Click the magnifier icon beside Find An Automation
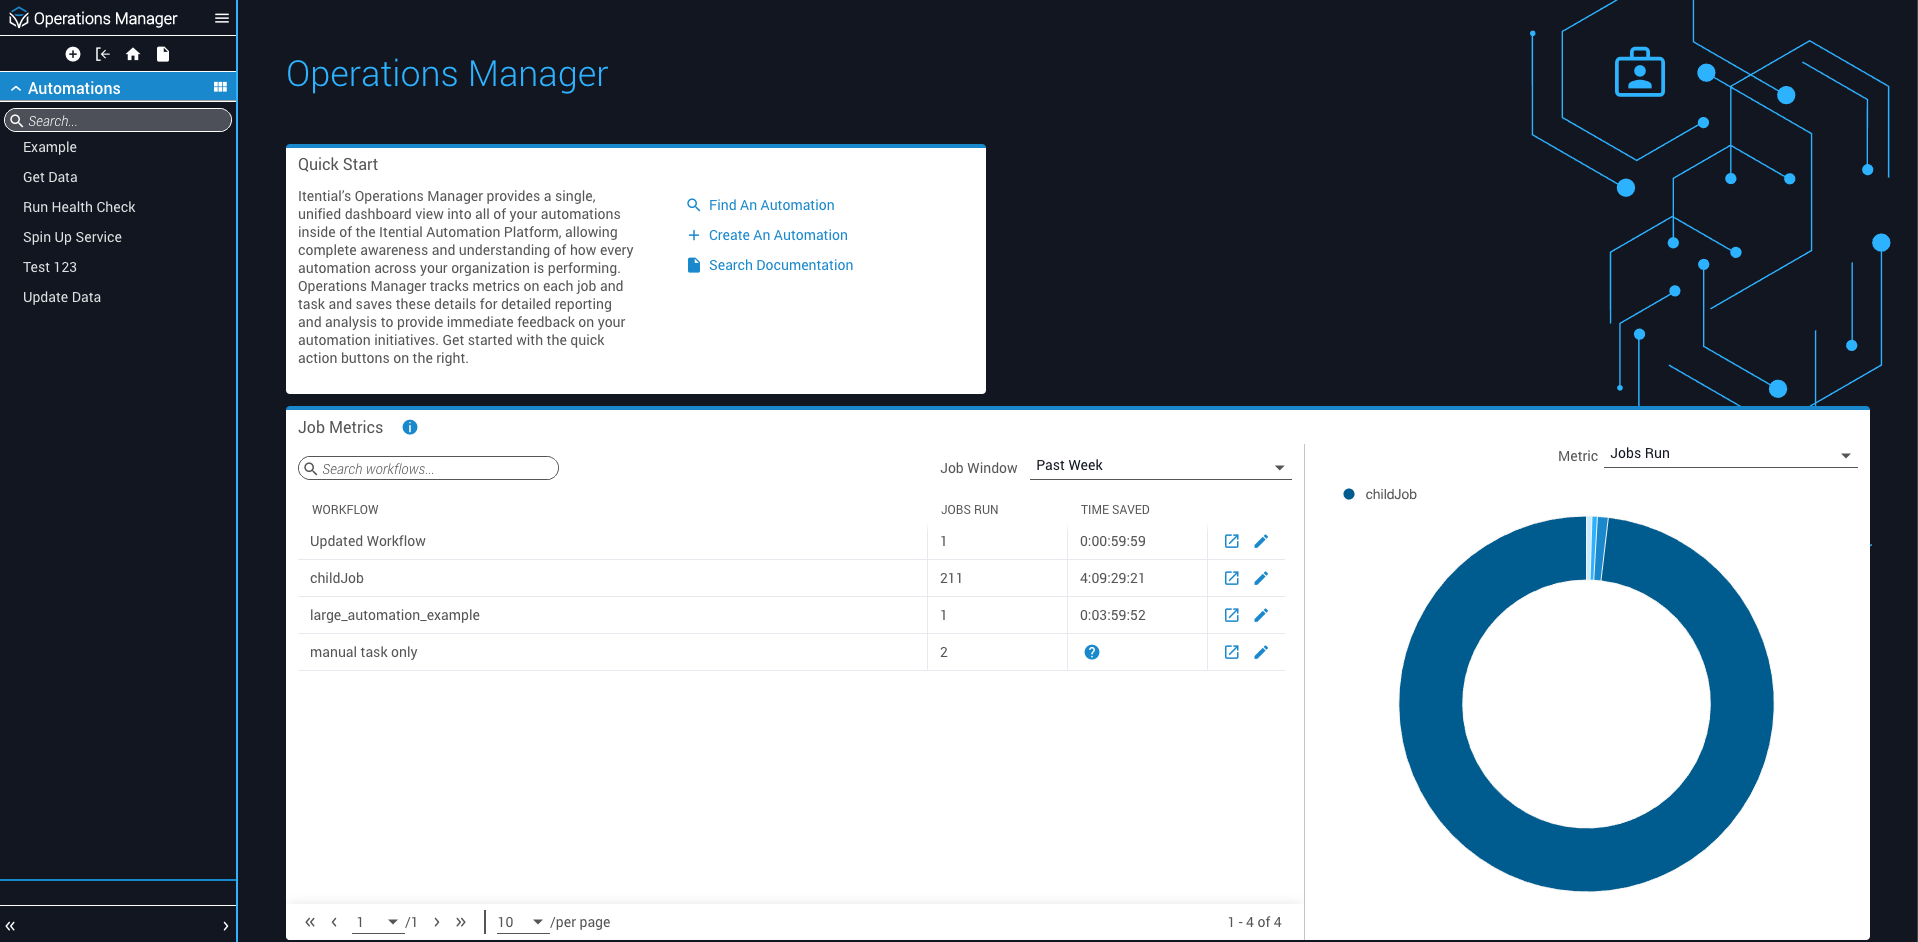 coord(693,205)
